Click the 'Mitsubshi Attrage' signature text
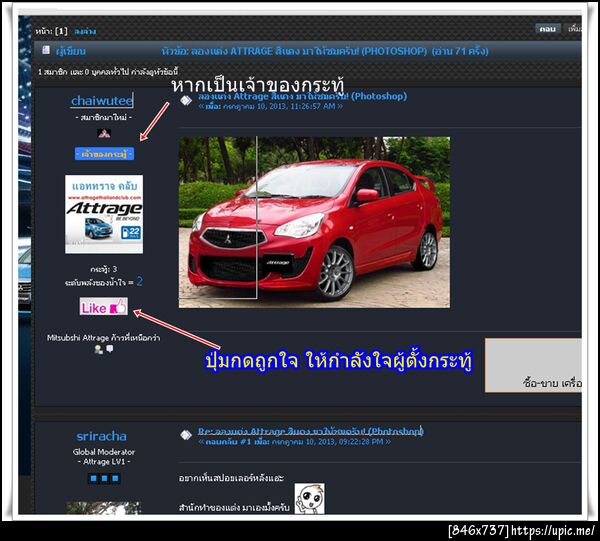 tap(104, 338)
